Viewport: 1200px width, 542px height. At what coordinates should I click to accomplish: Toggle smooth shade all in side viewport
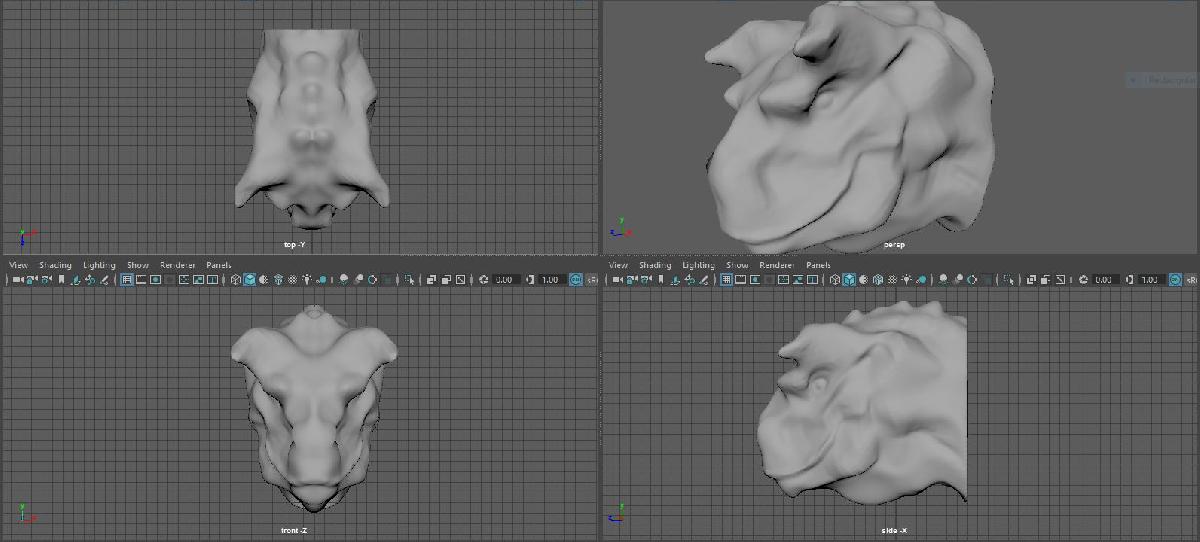coord(849,279)
